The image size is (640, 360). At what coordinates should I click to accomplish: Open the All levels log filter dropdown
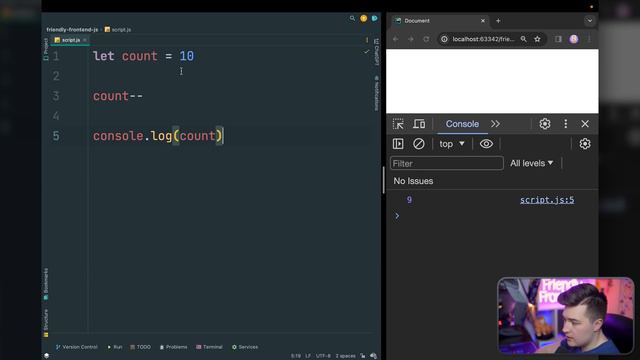click(x=531, y=163)
